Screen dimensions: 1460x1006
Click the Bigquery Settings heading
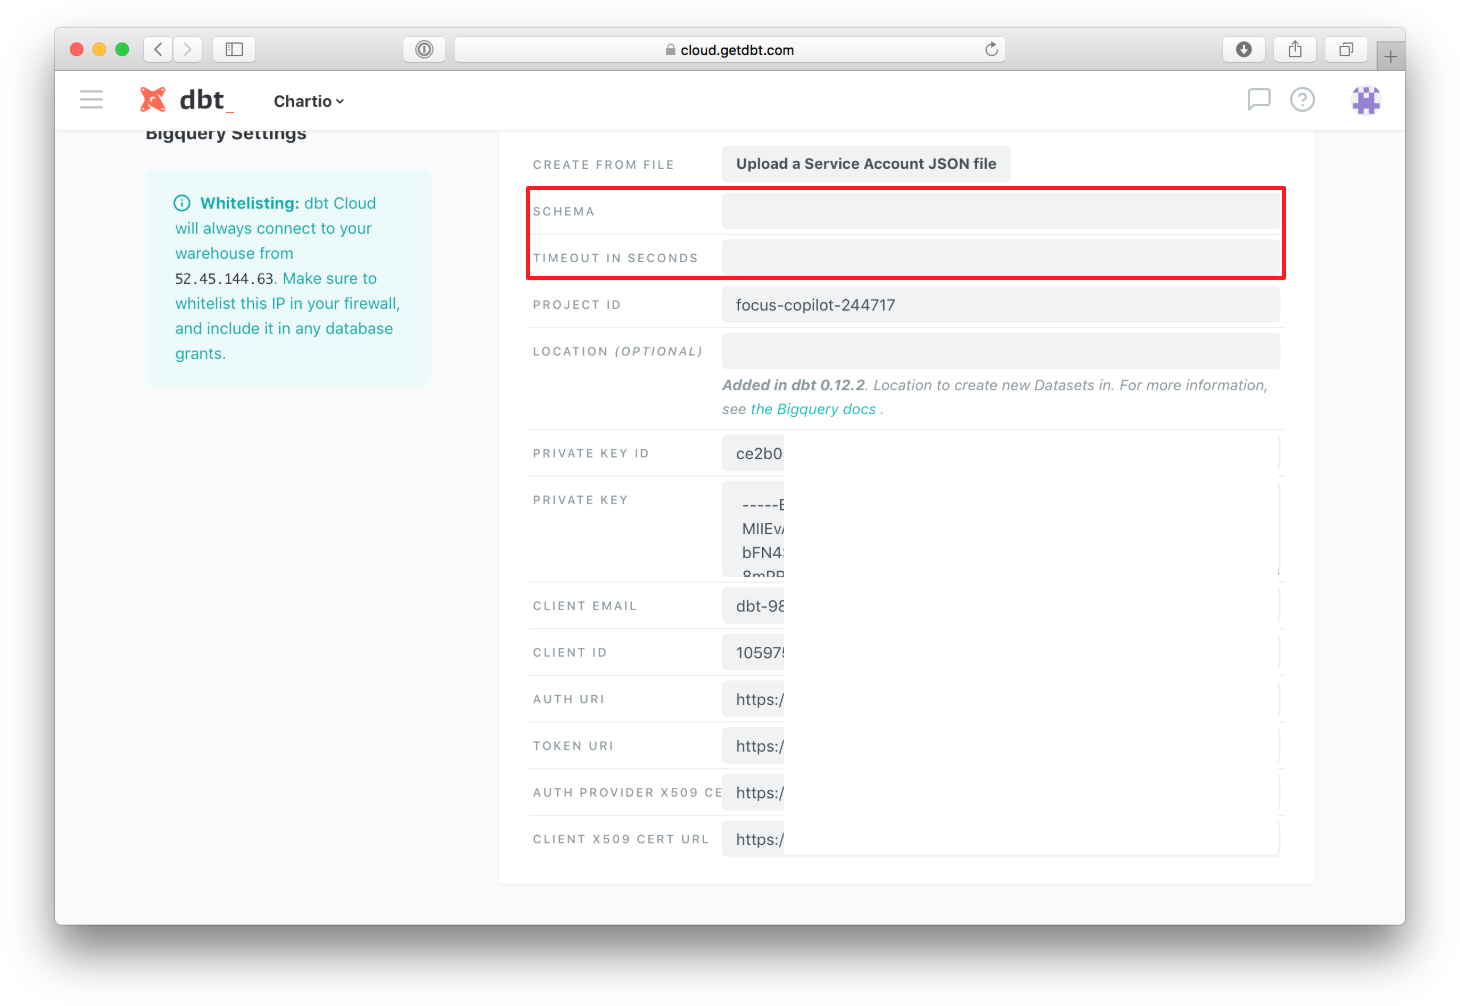(x=226, y=134)
